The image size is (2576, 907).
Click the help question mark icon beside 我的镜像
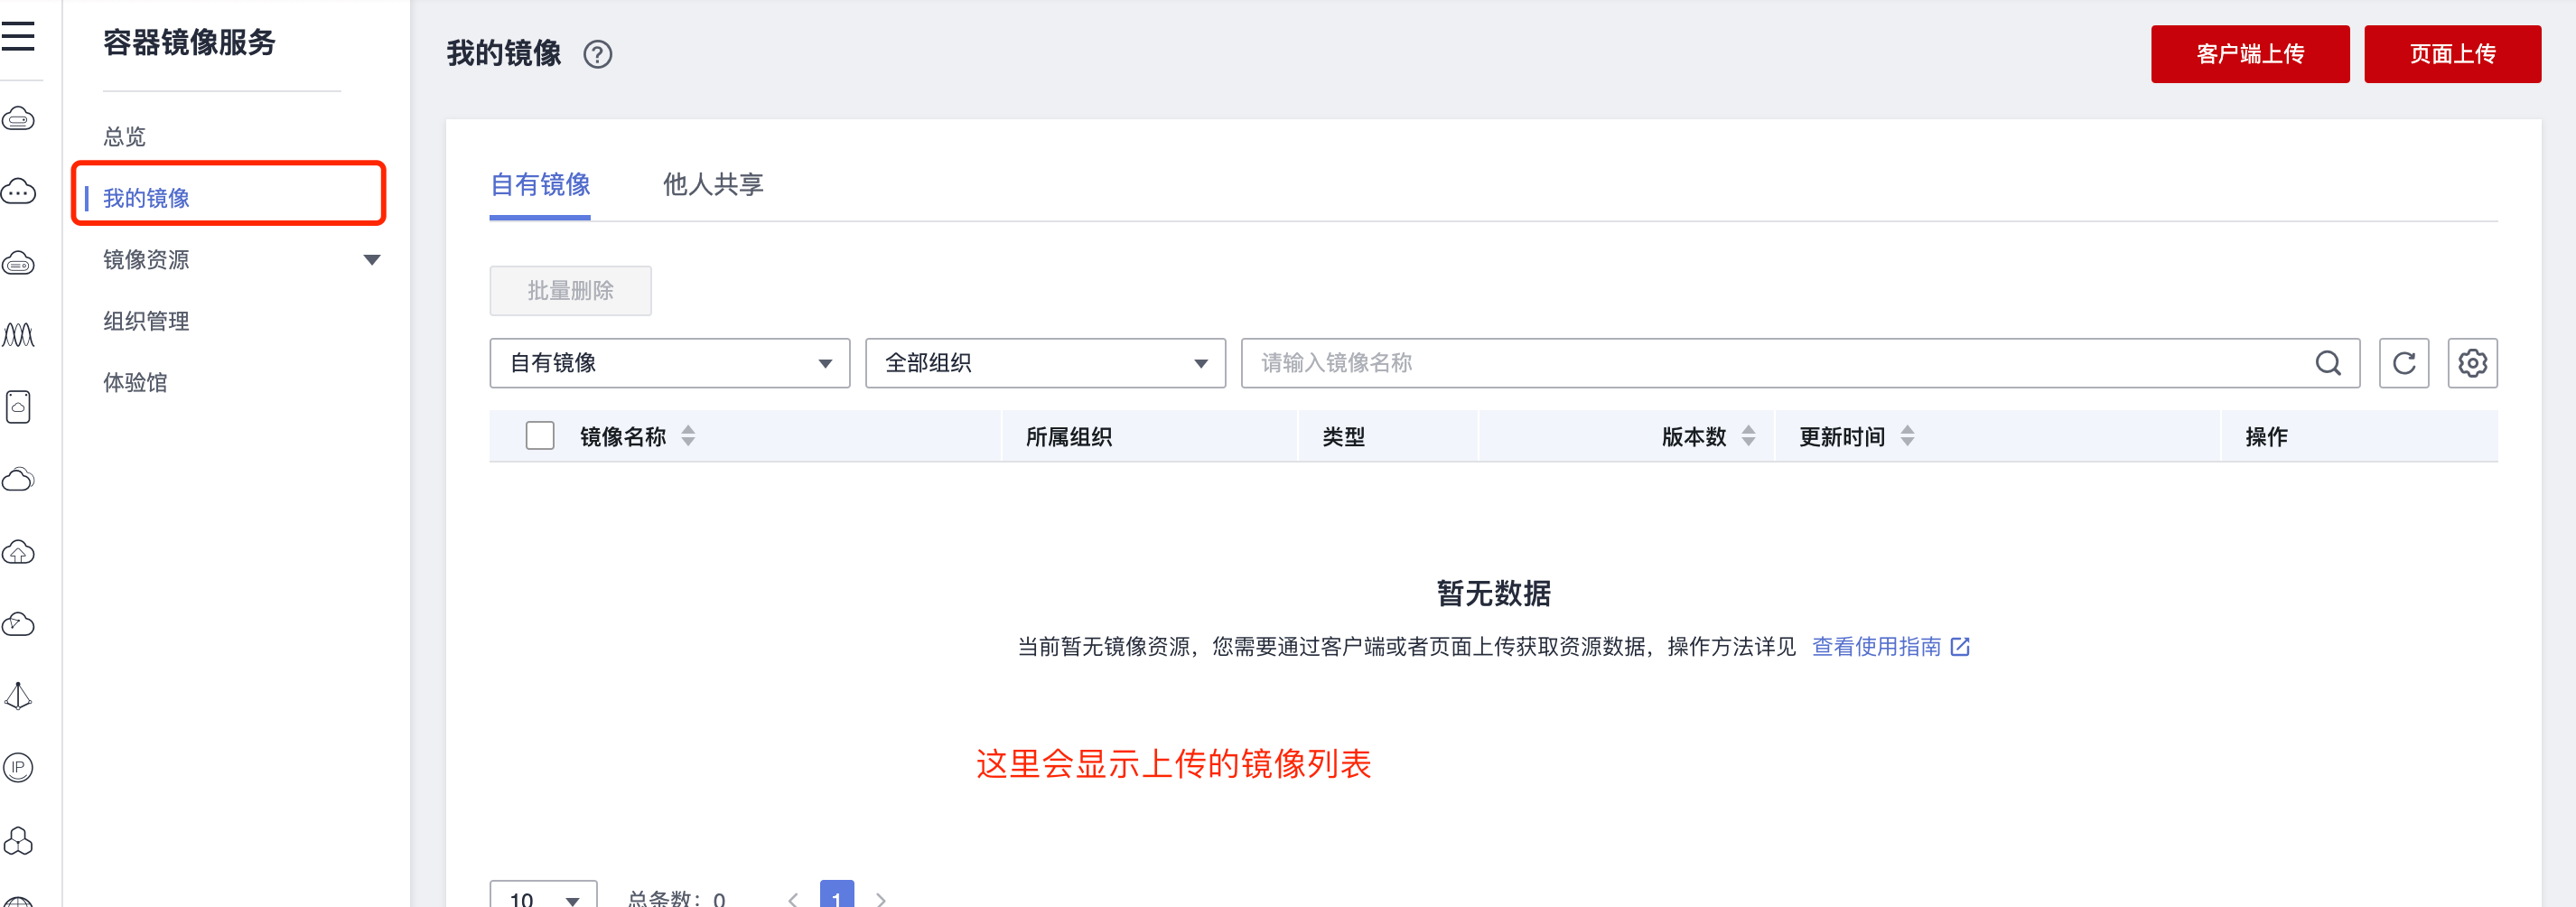[597, 54]
